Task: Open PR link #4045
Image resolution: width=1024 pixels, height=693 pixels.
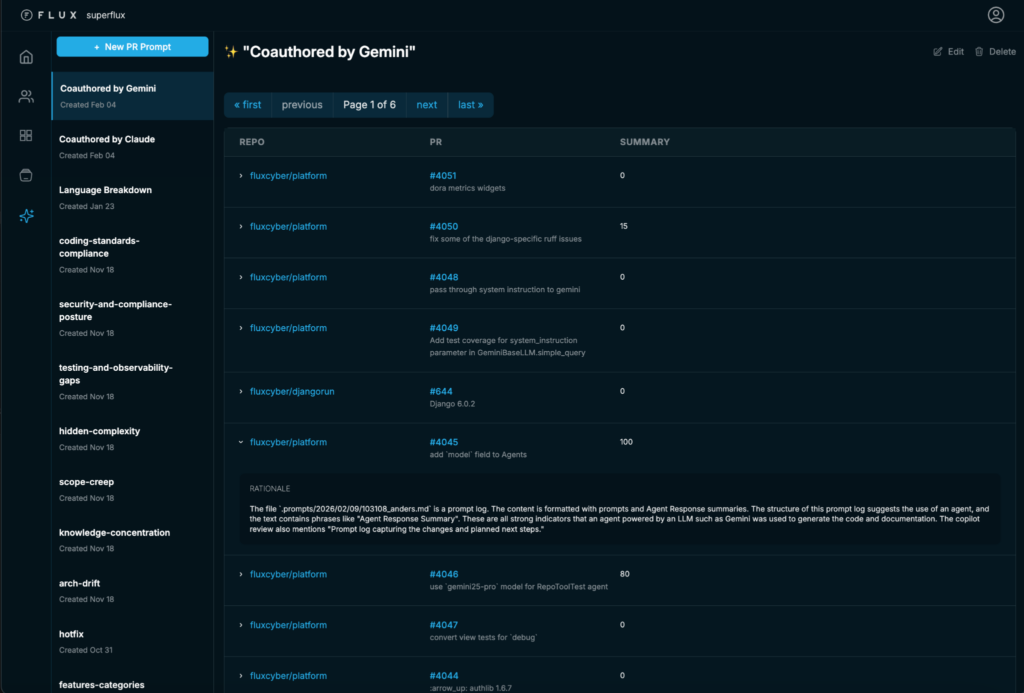Action: 443,442
